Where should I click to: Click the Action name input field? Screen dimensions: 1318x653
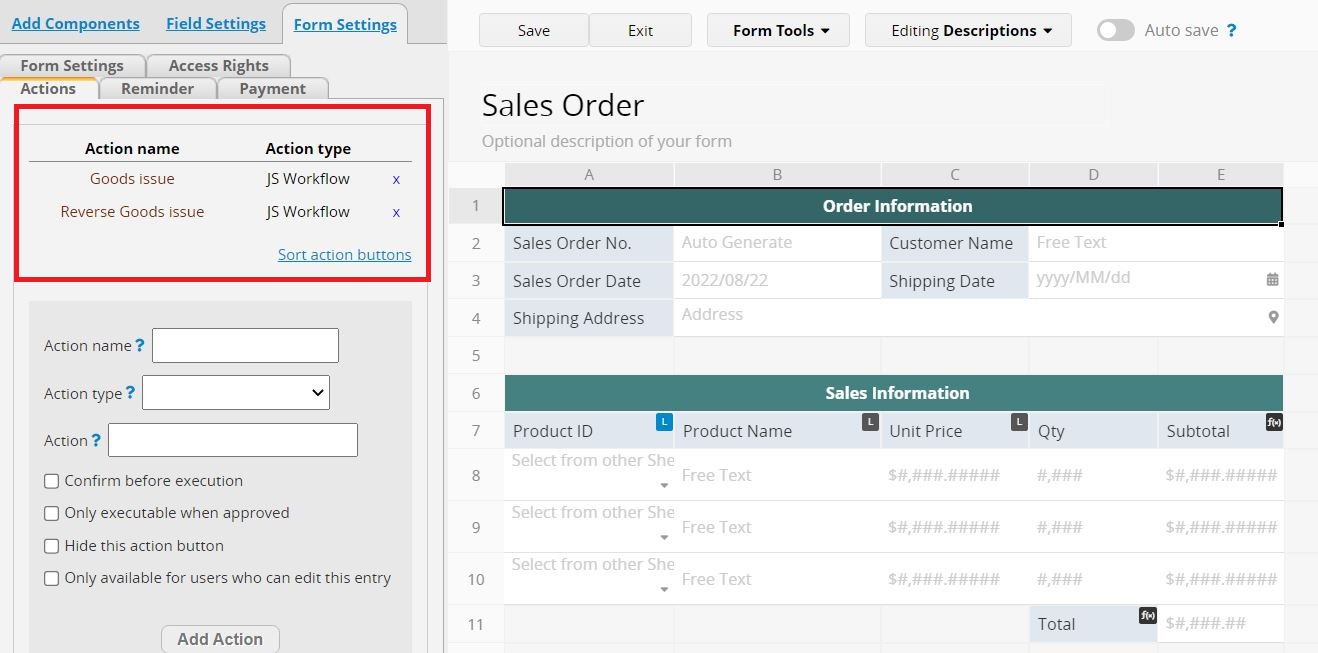click(x=245, y=345)
